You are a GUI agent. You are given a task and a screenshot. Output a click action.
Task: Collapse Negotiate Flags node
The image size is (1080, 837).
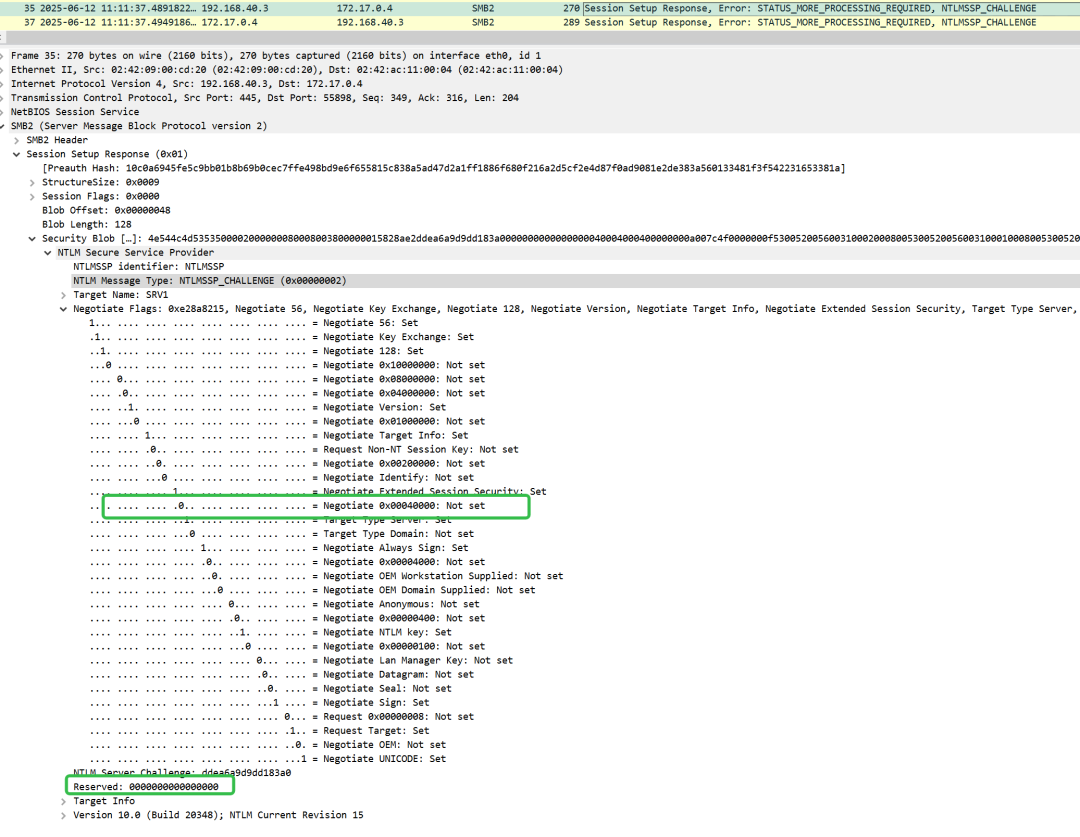63,309
